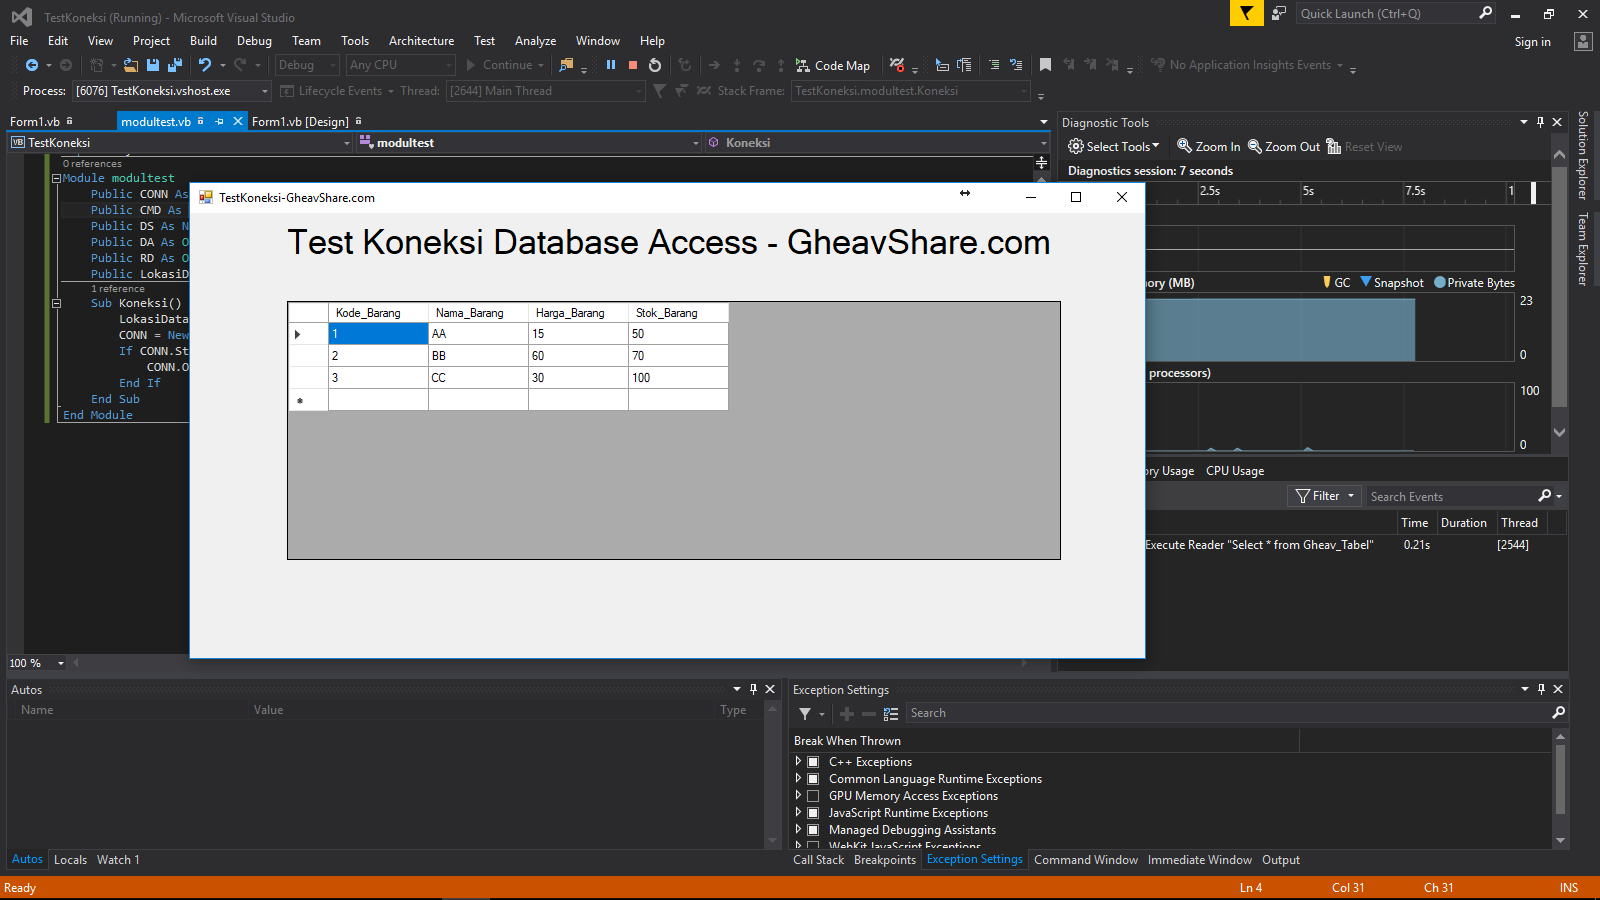
Task: Switch to the Form1.vb Design tab
Action: (301, 121)
